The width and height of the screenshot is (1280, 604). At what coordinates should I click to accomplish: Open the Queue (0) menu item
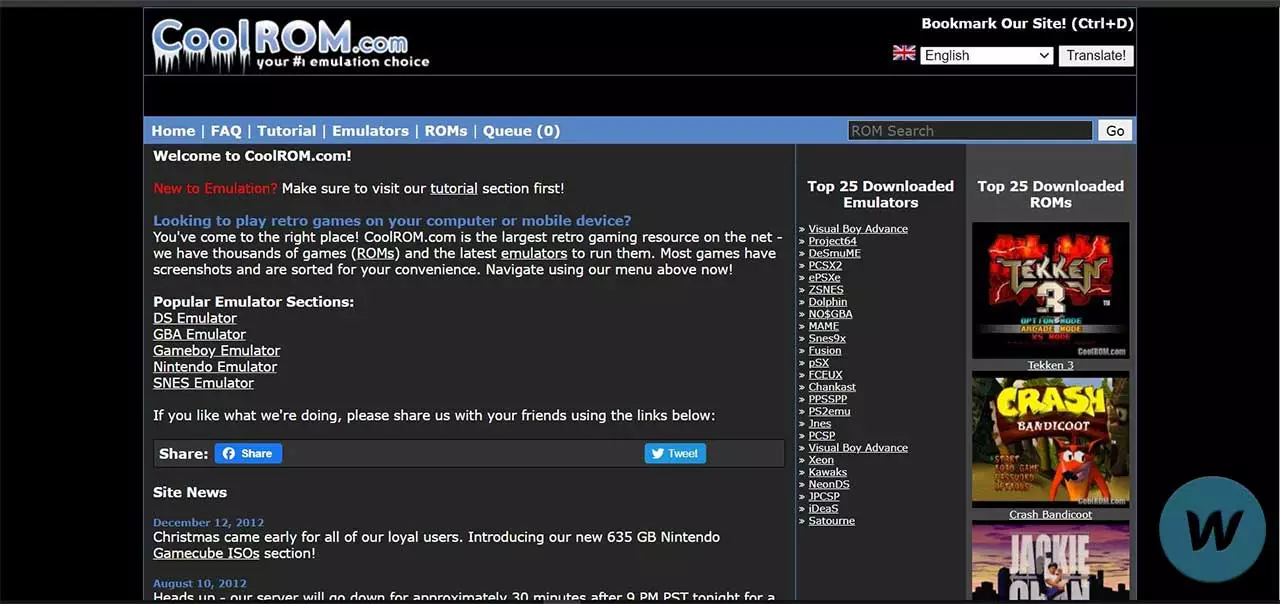521,131
